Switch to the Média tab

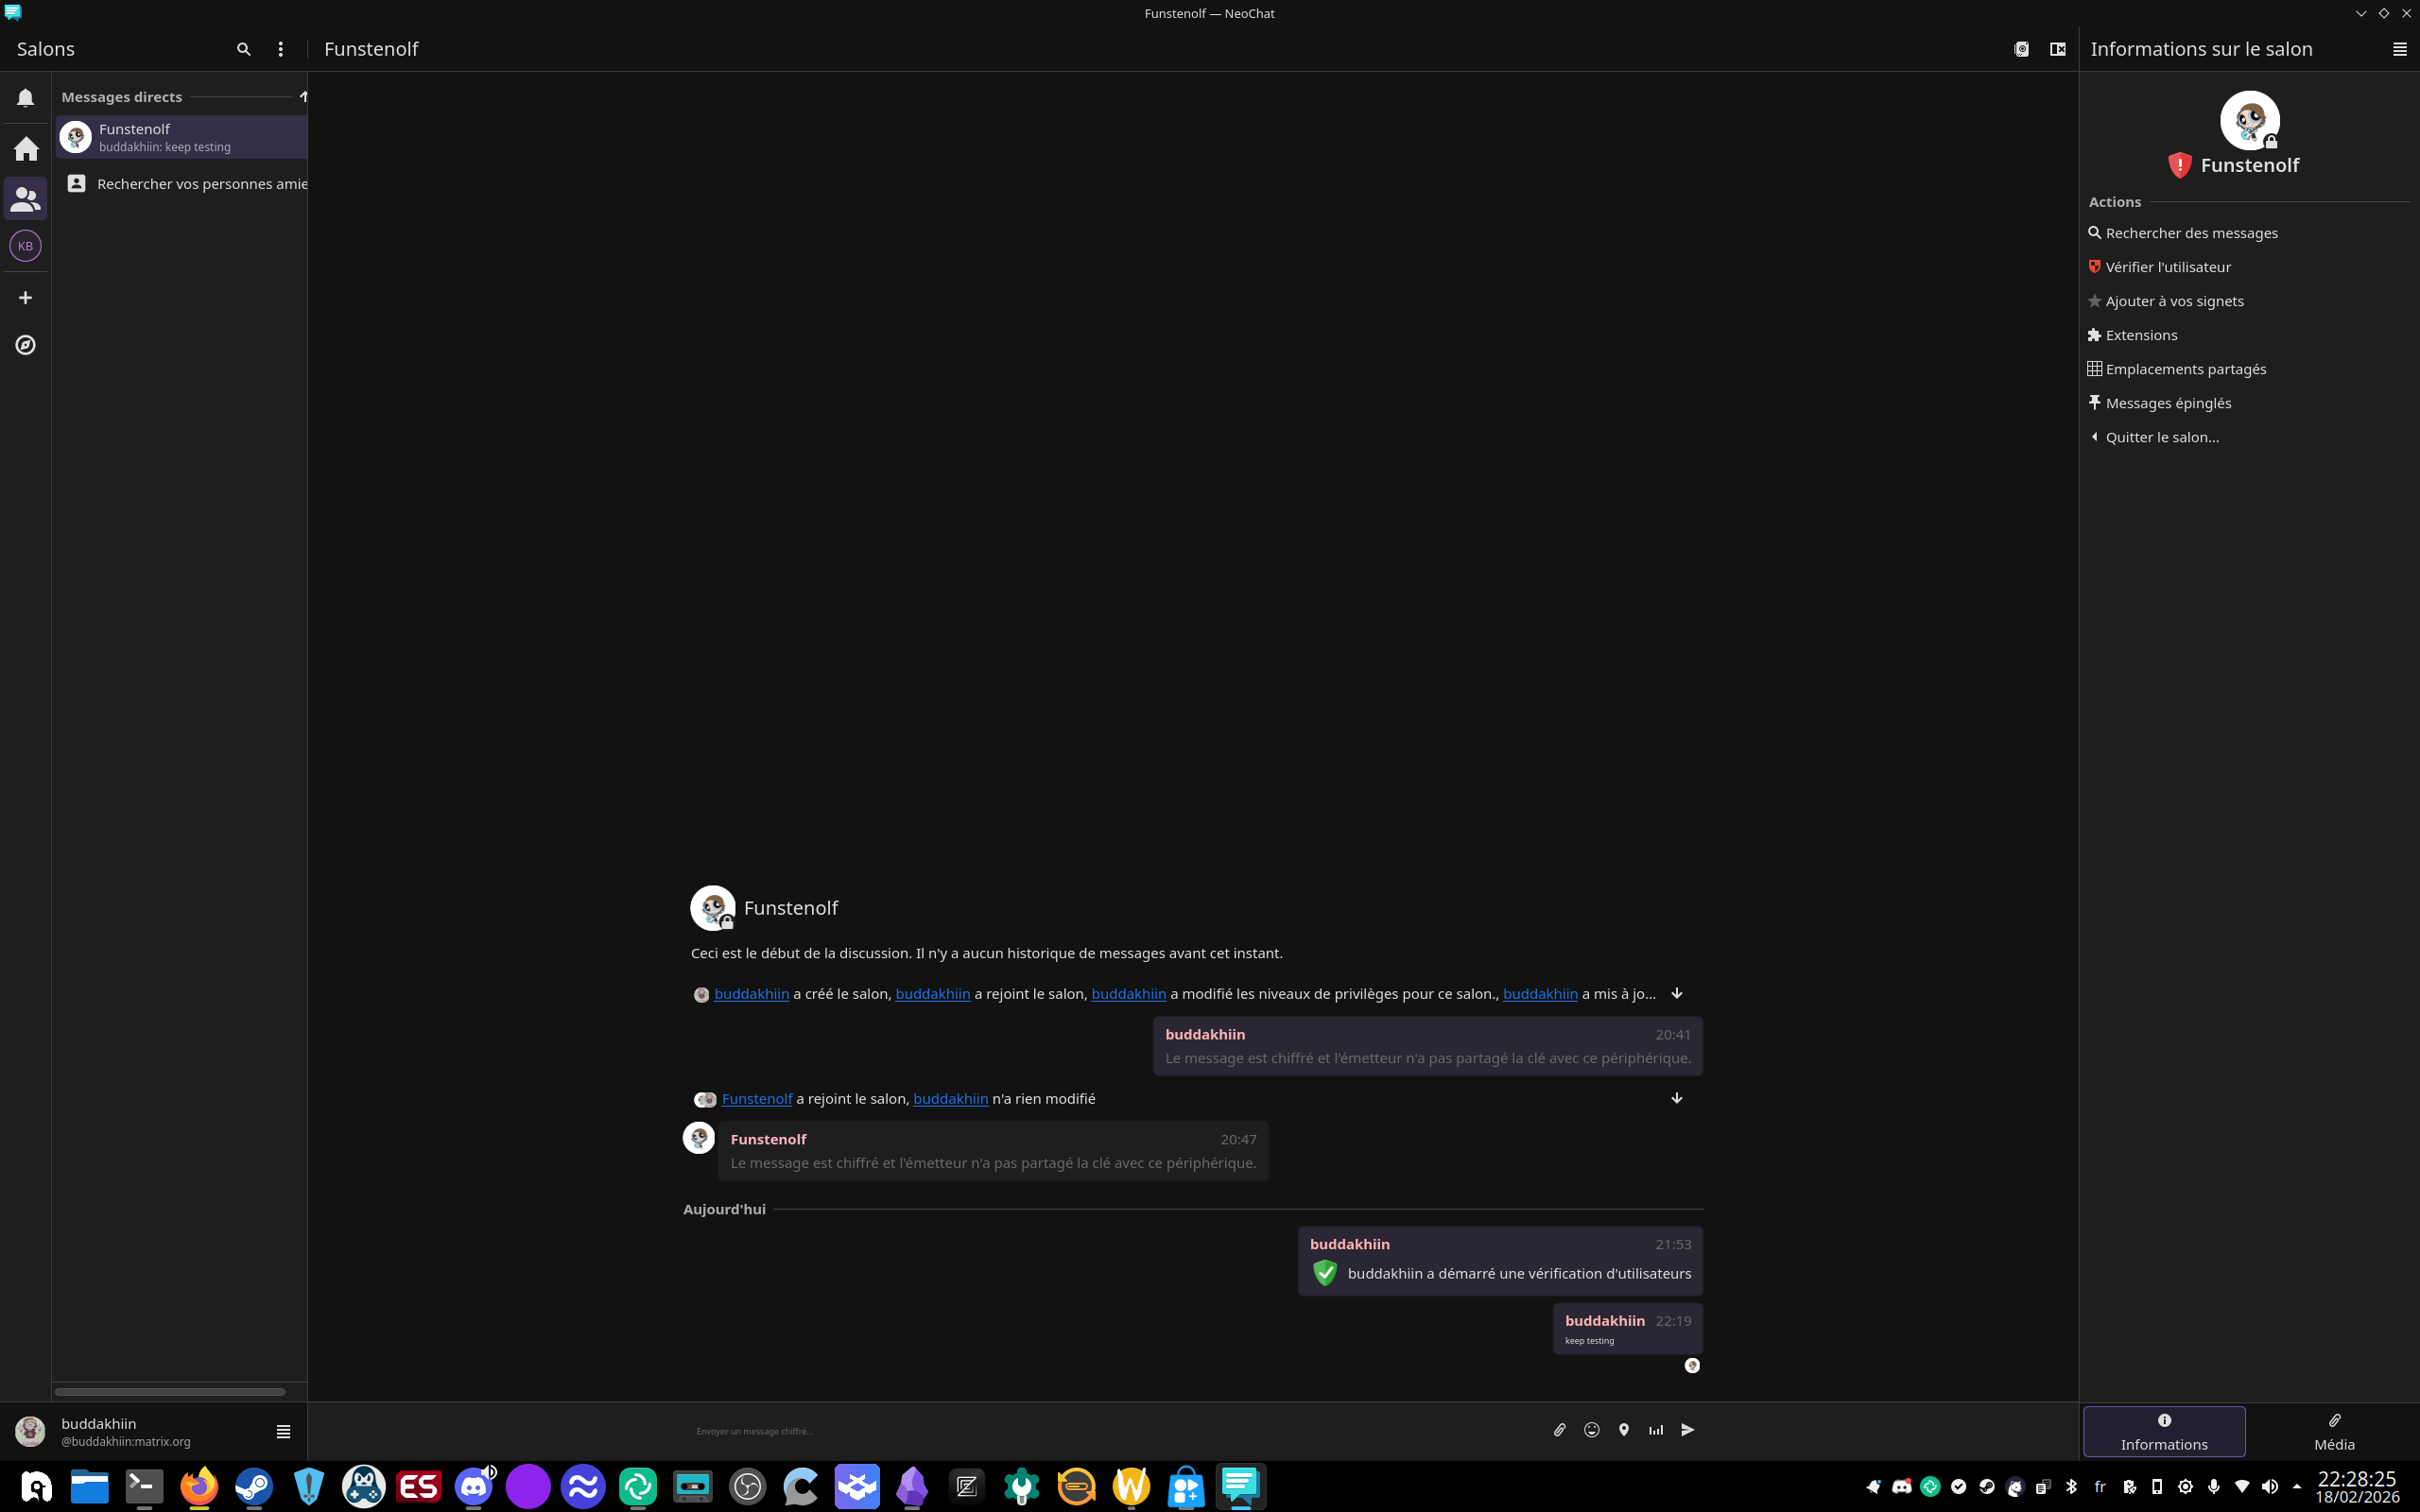2333,1432
